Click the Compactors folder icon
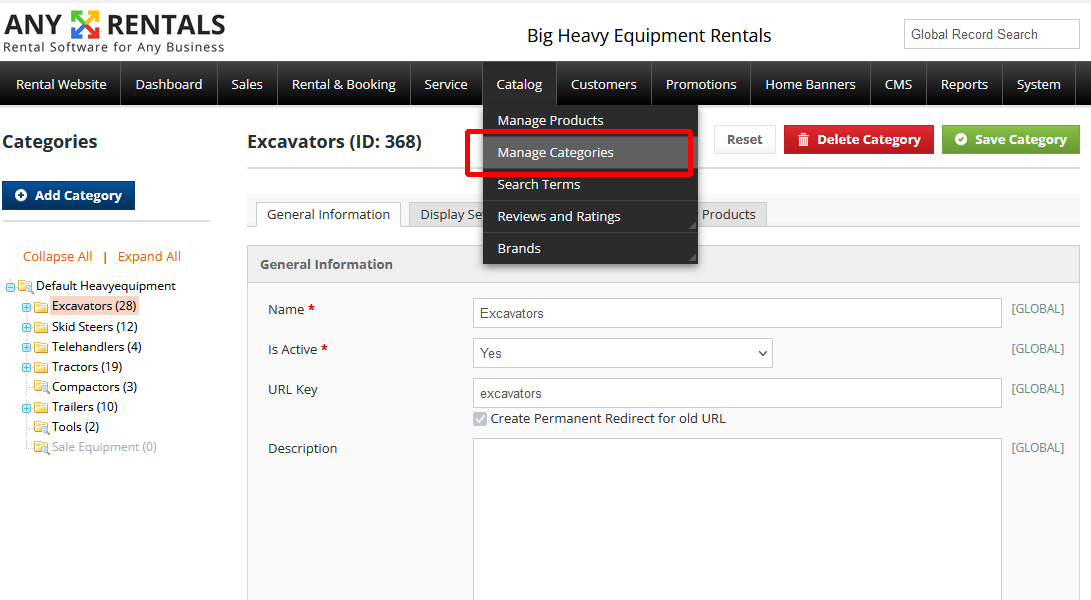 [41, 387]
